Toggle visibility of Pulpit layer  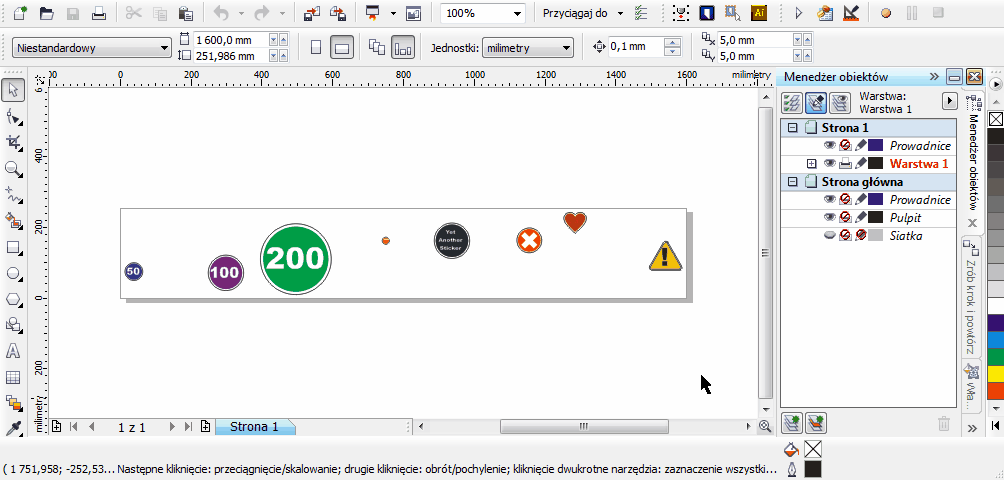point(830,218)
